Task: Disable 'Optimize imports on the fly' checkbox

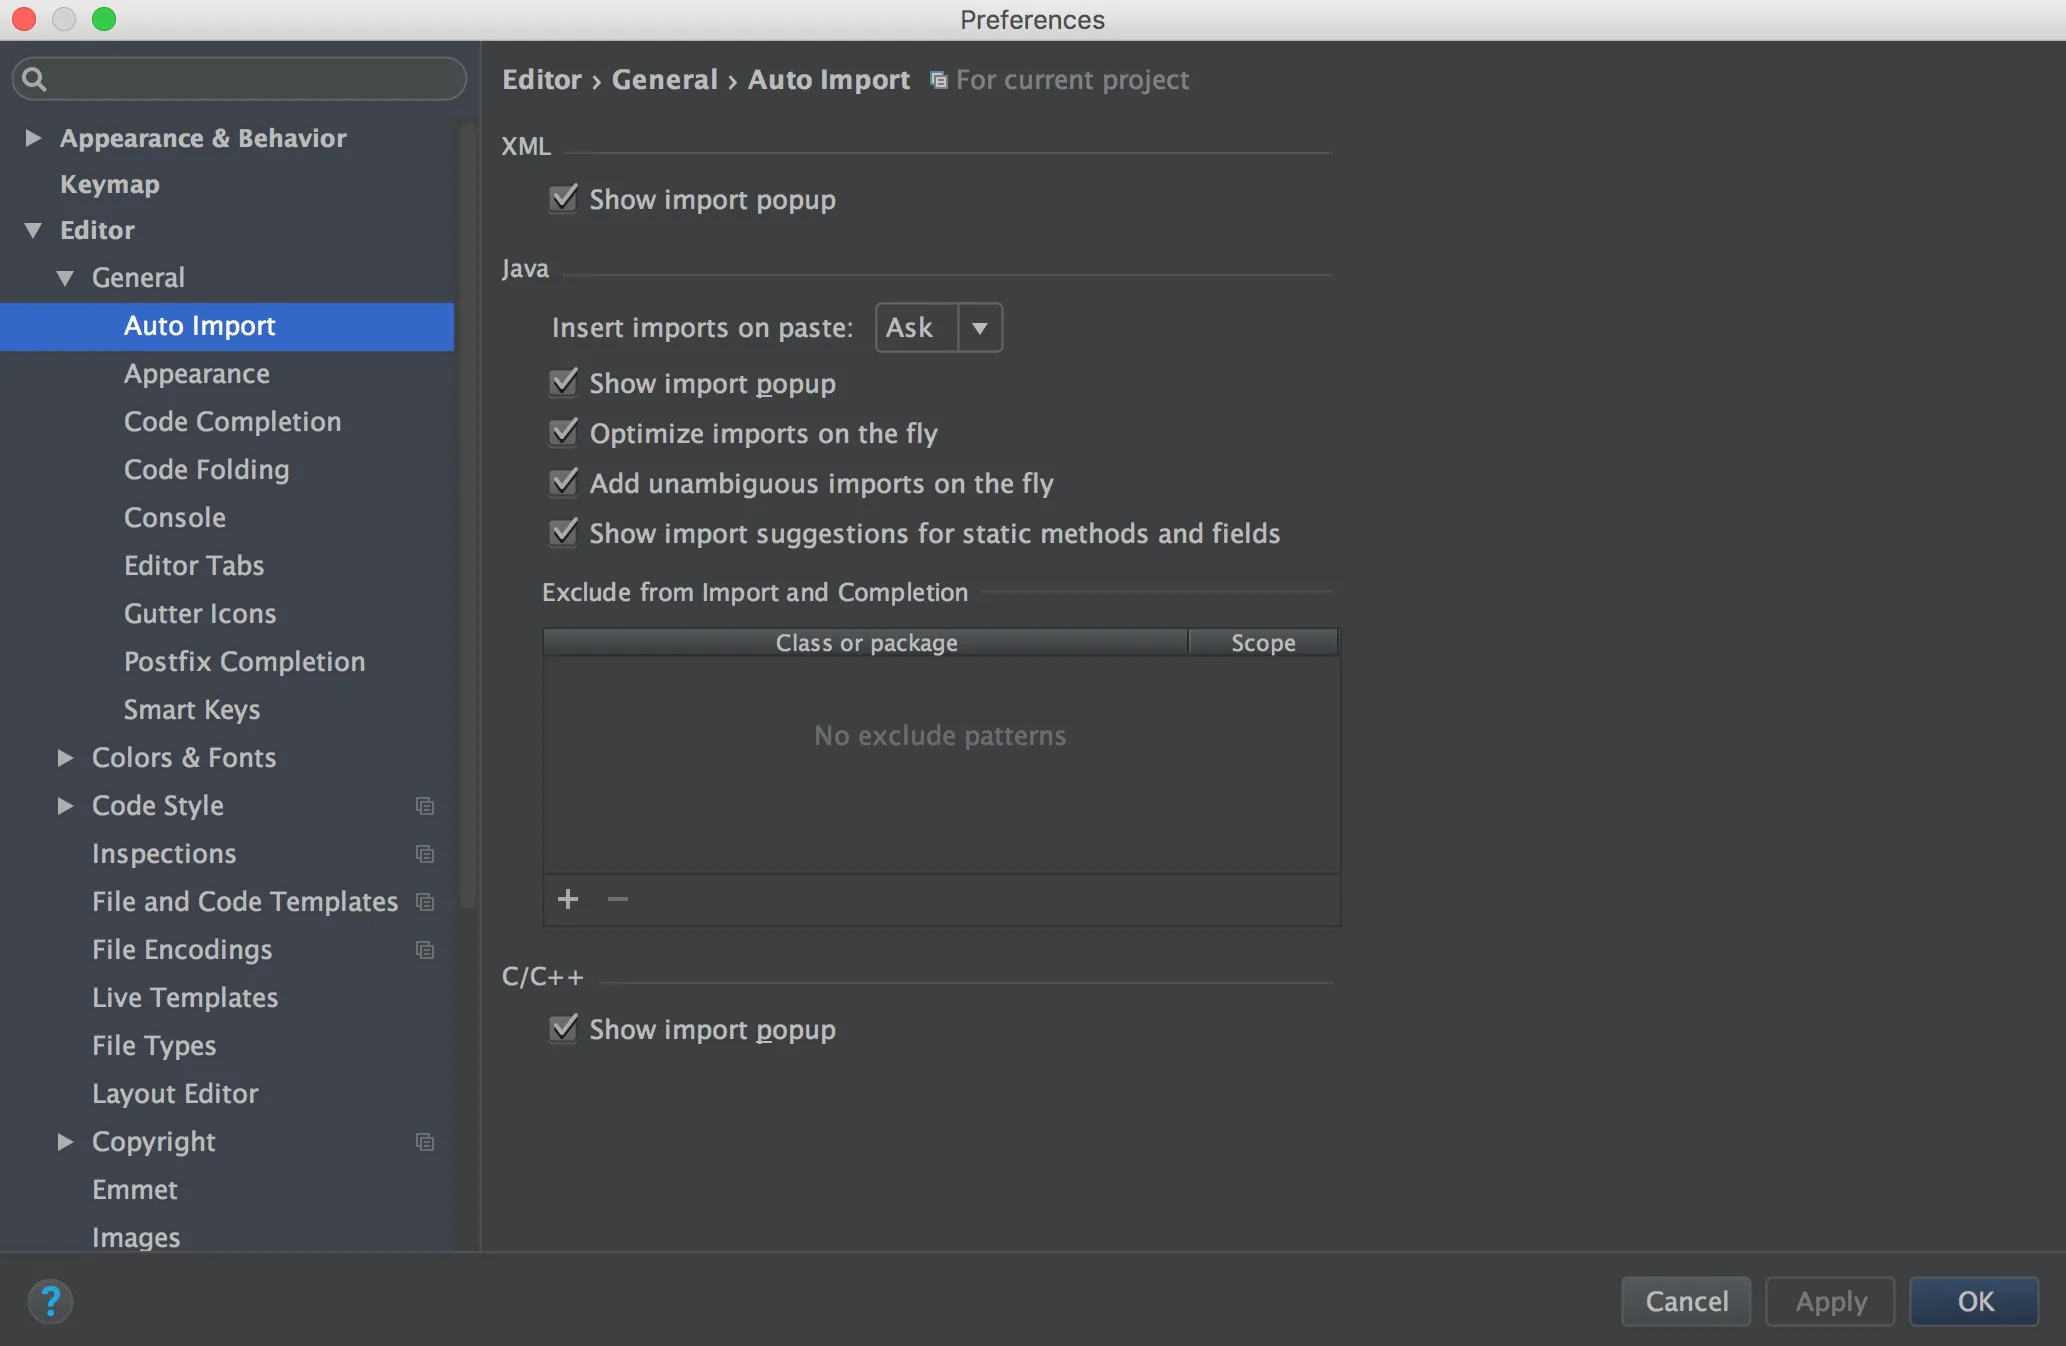Action: 564,433
